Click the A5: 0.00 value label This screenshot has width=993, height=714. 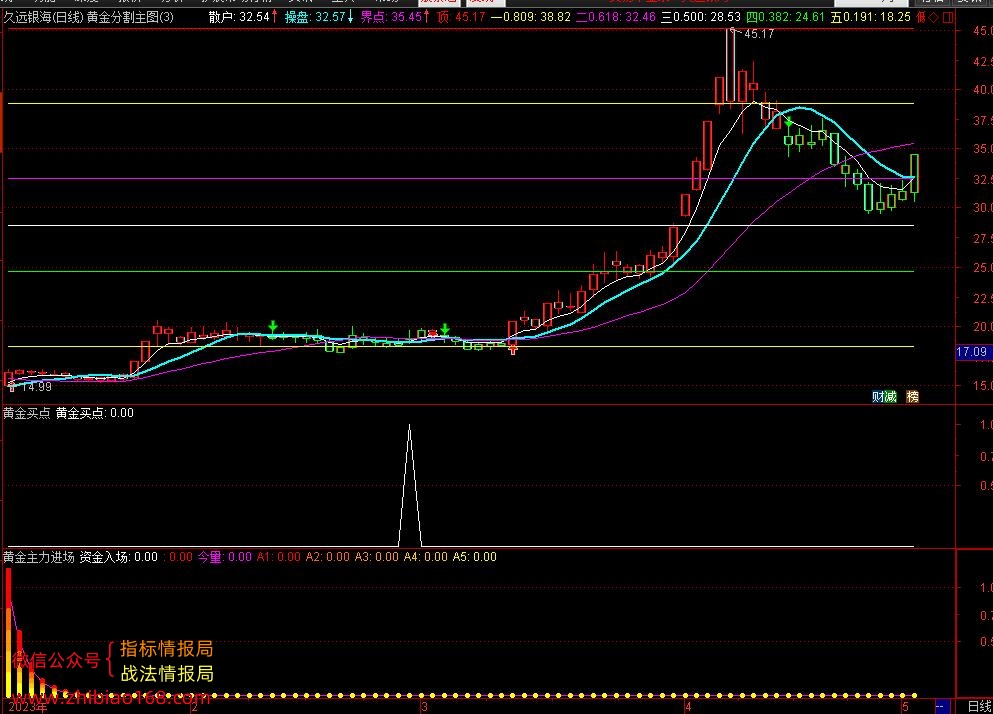pos(475,557)
